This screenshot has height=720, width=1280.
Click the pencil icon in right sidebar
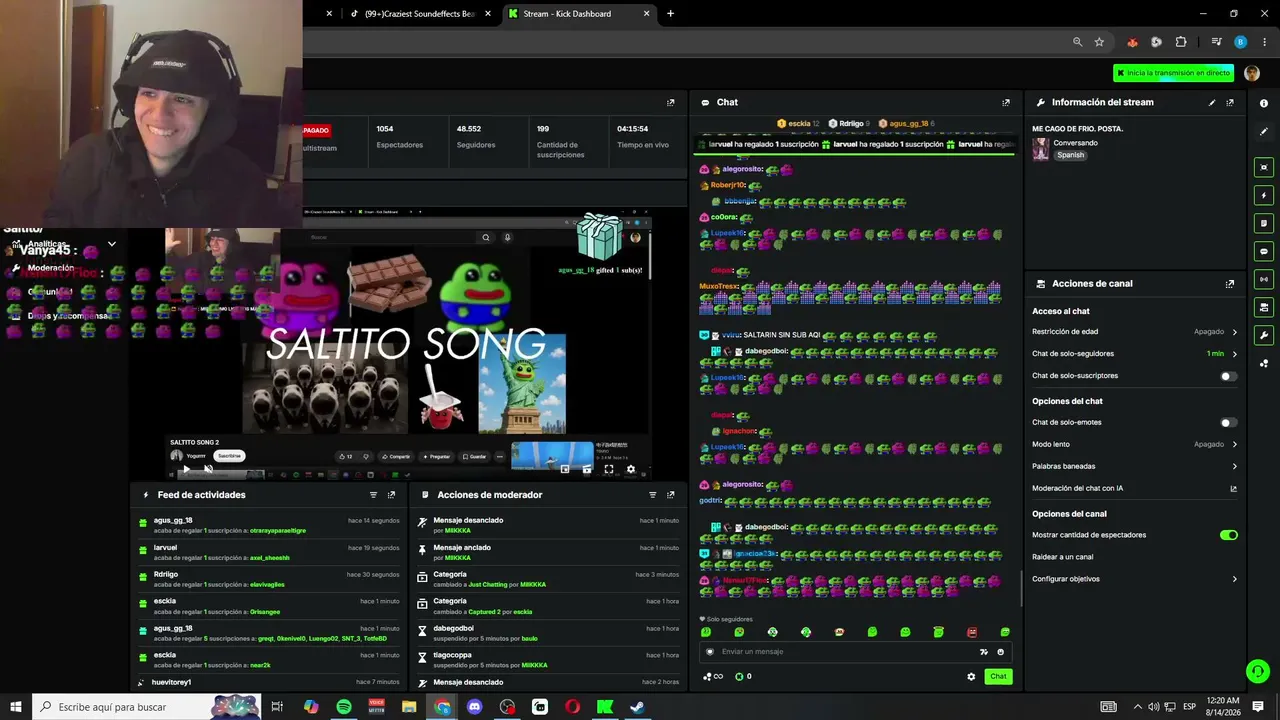(1264, 132)
